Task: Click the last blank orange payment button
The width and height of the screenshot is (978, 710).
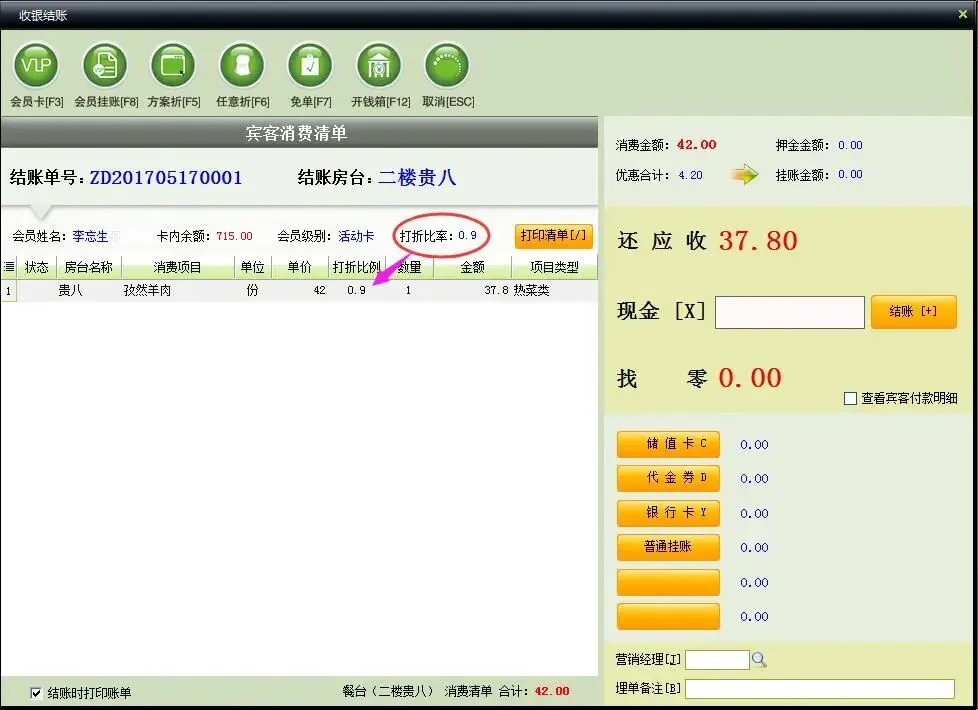Action: 668,616
